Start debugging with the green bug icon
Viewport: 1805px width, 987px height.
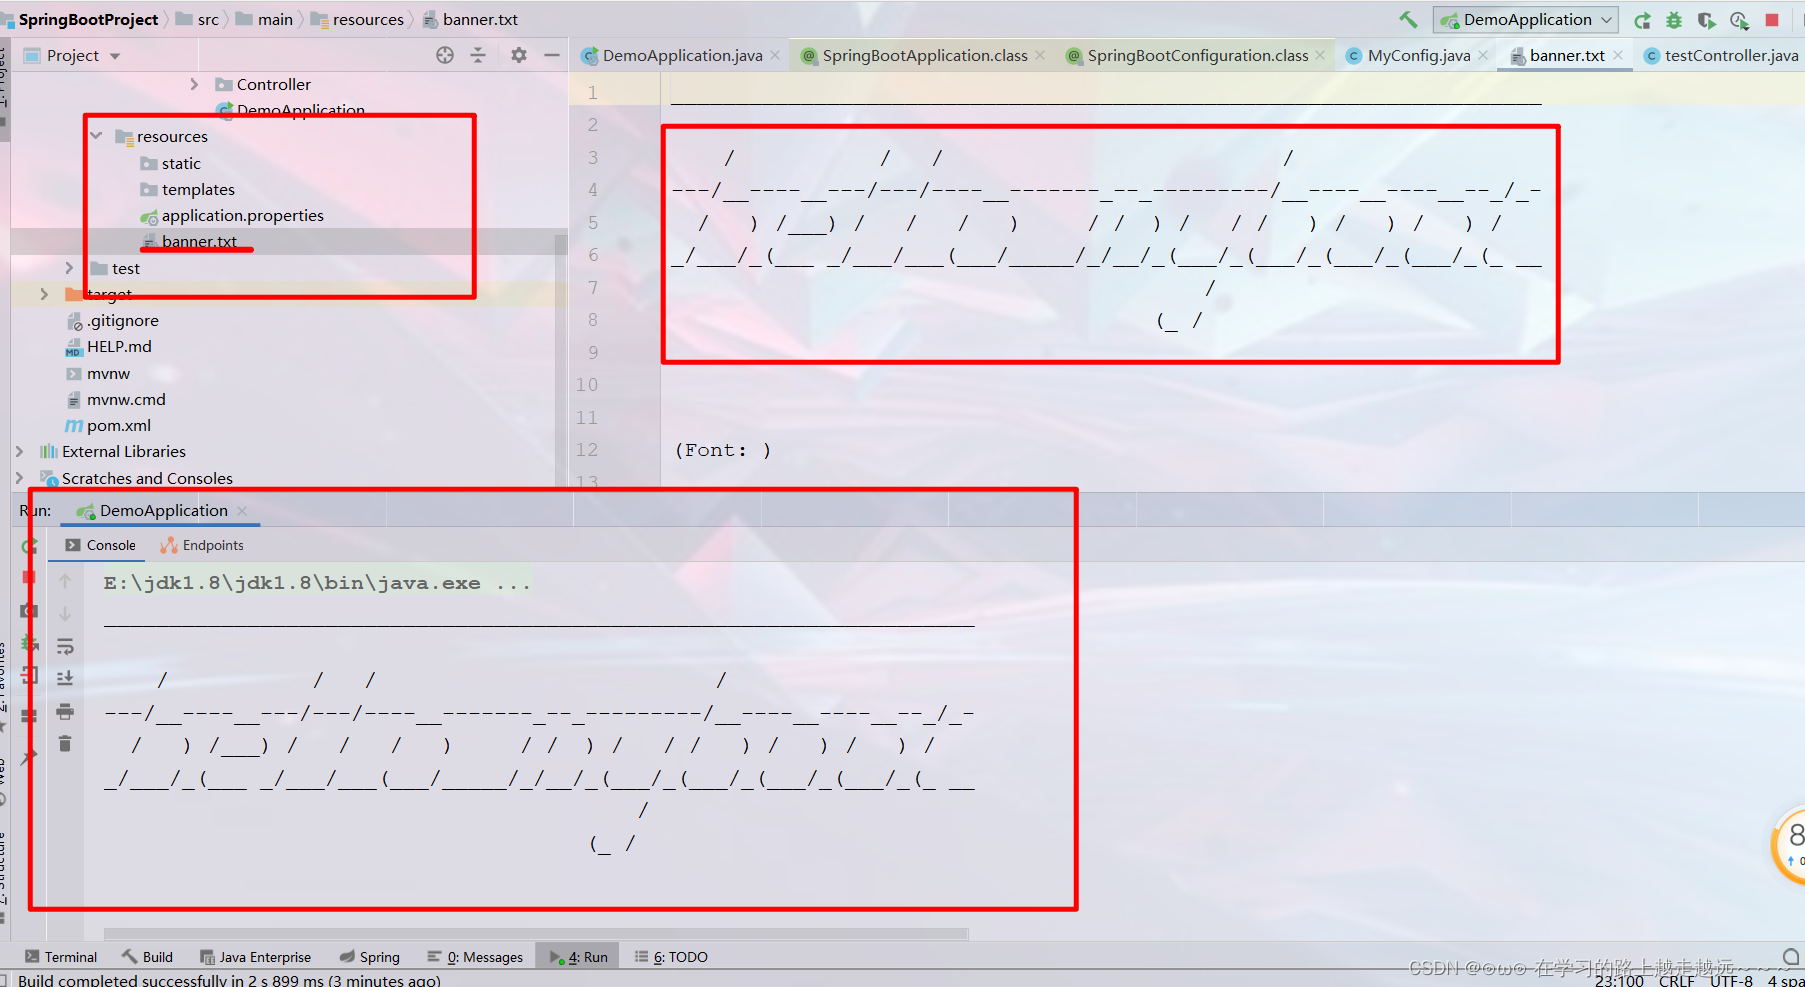click(1674, 20)
